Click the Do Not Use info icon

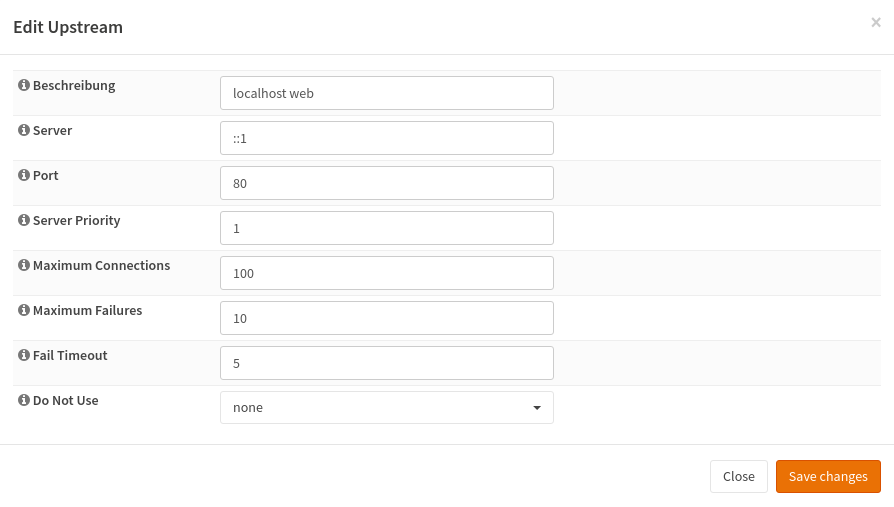[24, 401]
